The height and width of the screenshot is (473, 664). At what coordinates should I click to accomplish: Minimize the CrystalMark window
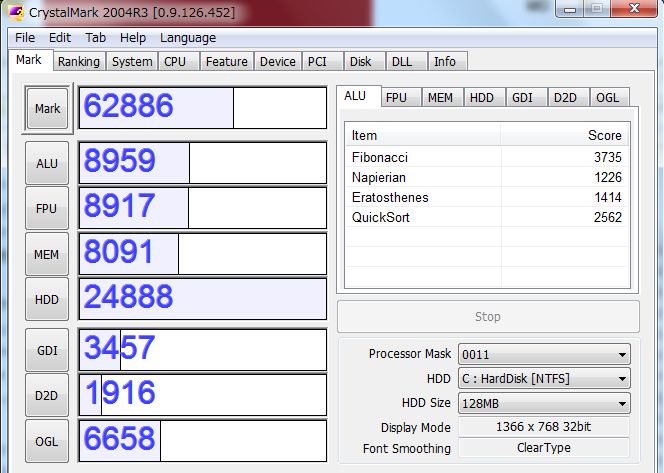tap(570, 8)
